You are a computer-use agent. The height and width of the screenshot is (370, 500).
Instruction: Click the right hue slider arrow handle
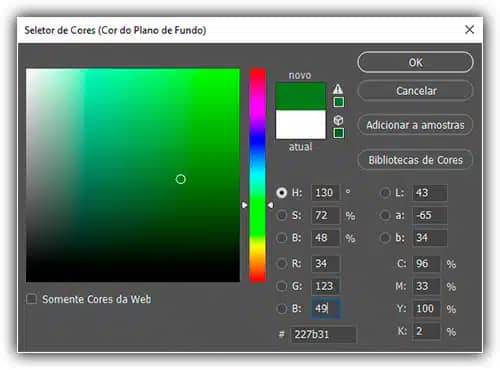coord(270,205)
